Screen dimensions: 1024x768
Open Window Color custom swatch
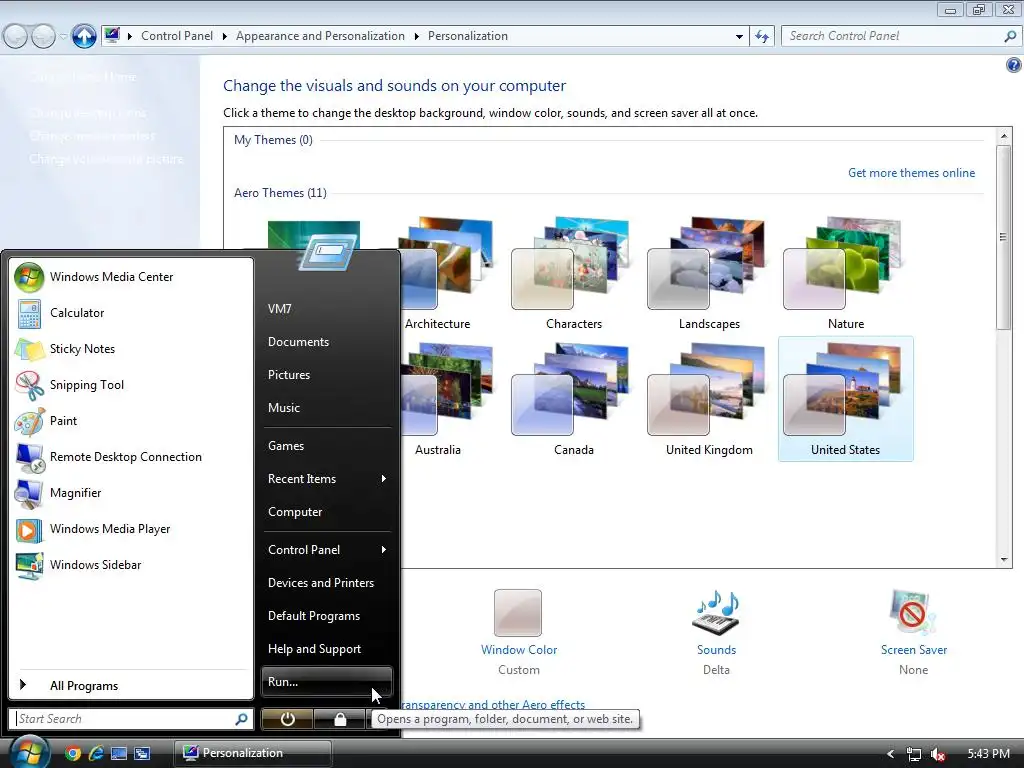(x=518, y=613)
